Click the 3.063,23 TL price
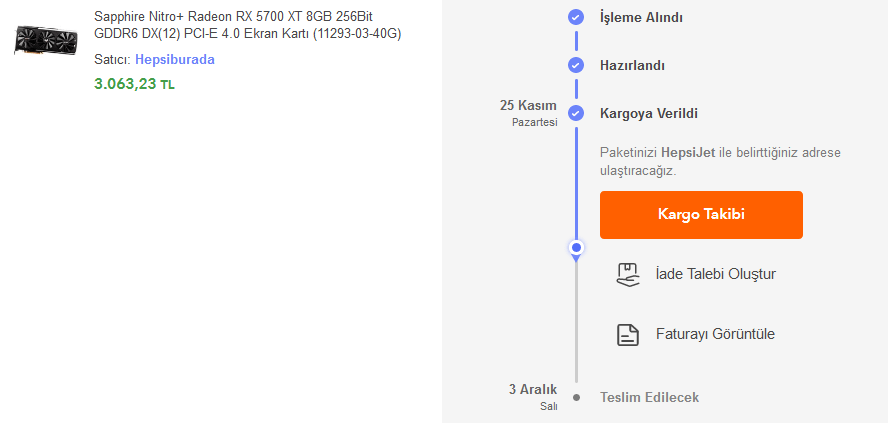This screenshot has height=423, width=888. 134,84
